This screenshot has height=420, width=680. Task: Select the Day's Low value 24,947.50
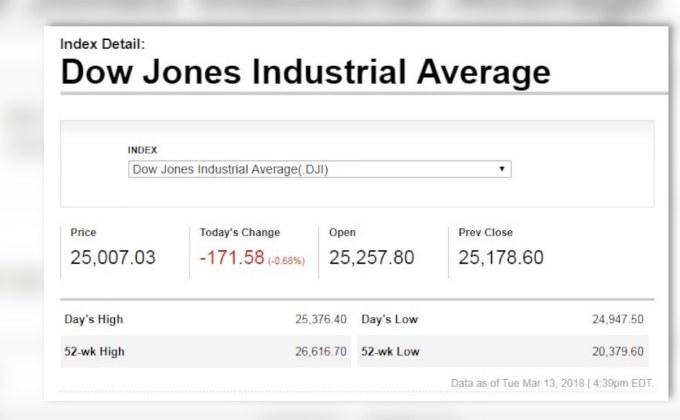coord(618,319)
